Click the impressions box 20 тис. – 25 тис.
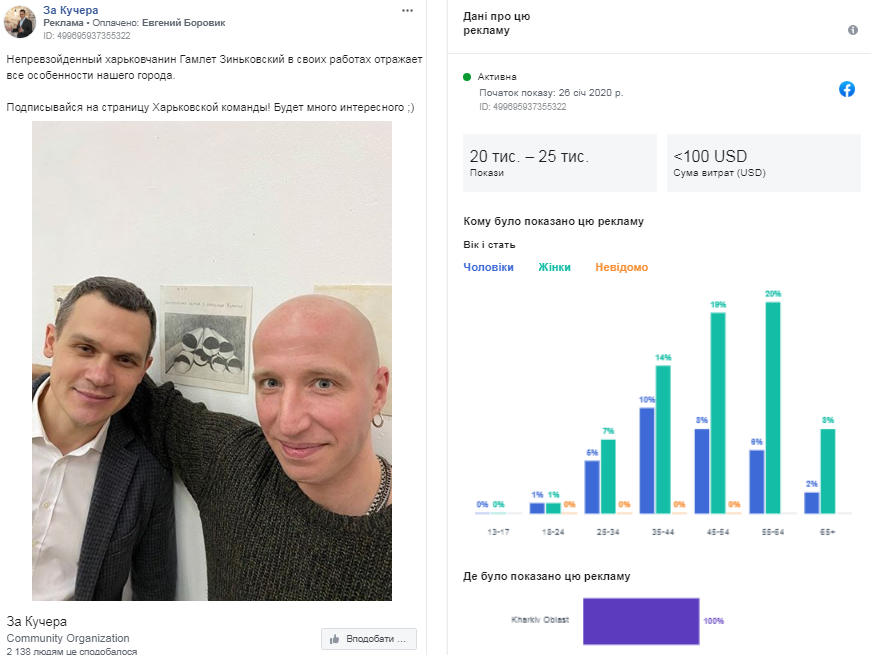 click(560, 163)
